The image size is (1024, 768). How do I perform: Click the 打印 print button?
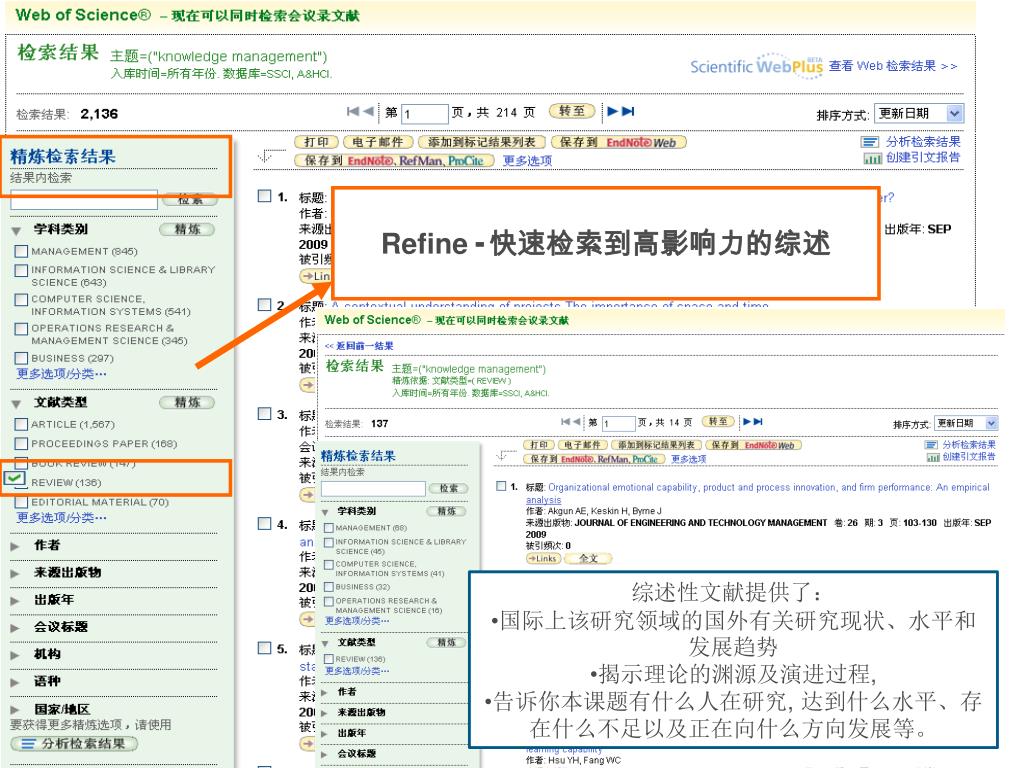coord(317,142)
